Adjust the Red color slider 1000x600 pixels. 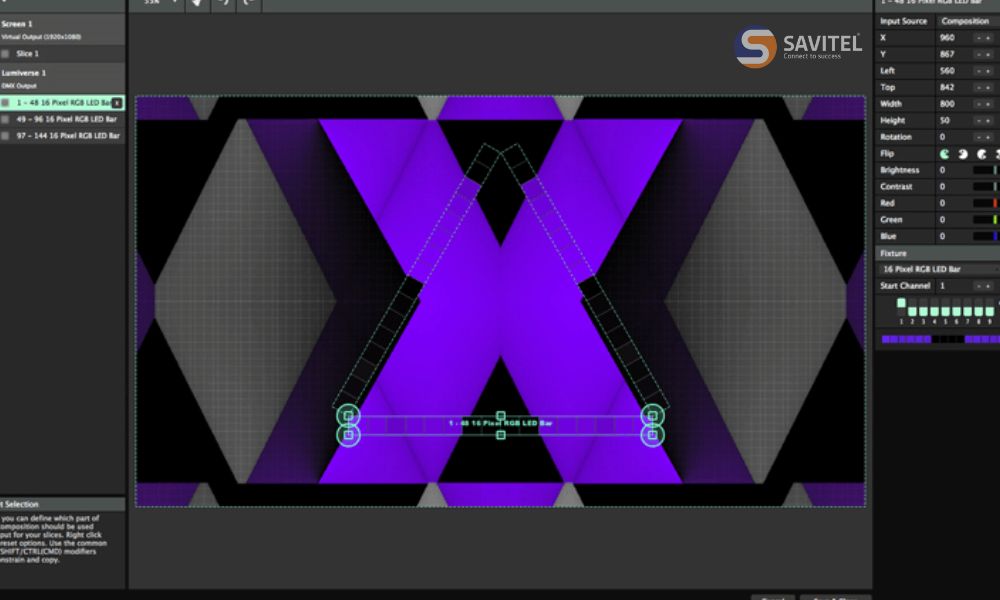pyautogui.click(x=985, y=203)
